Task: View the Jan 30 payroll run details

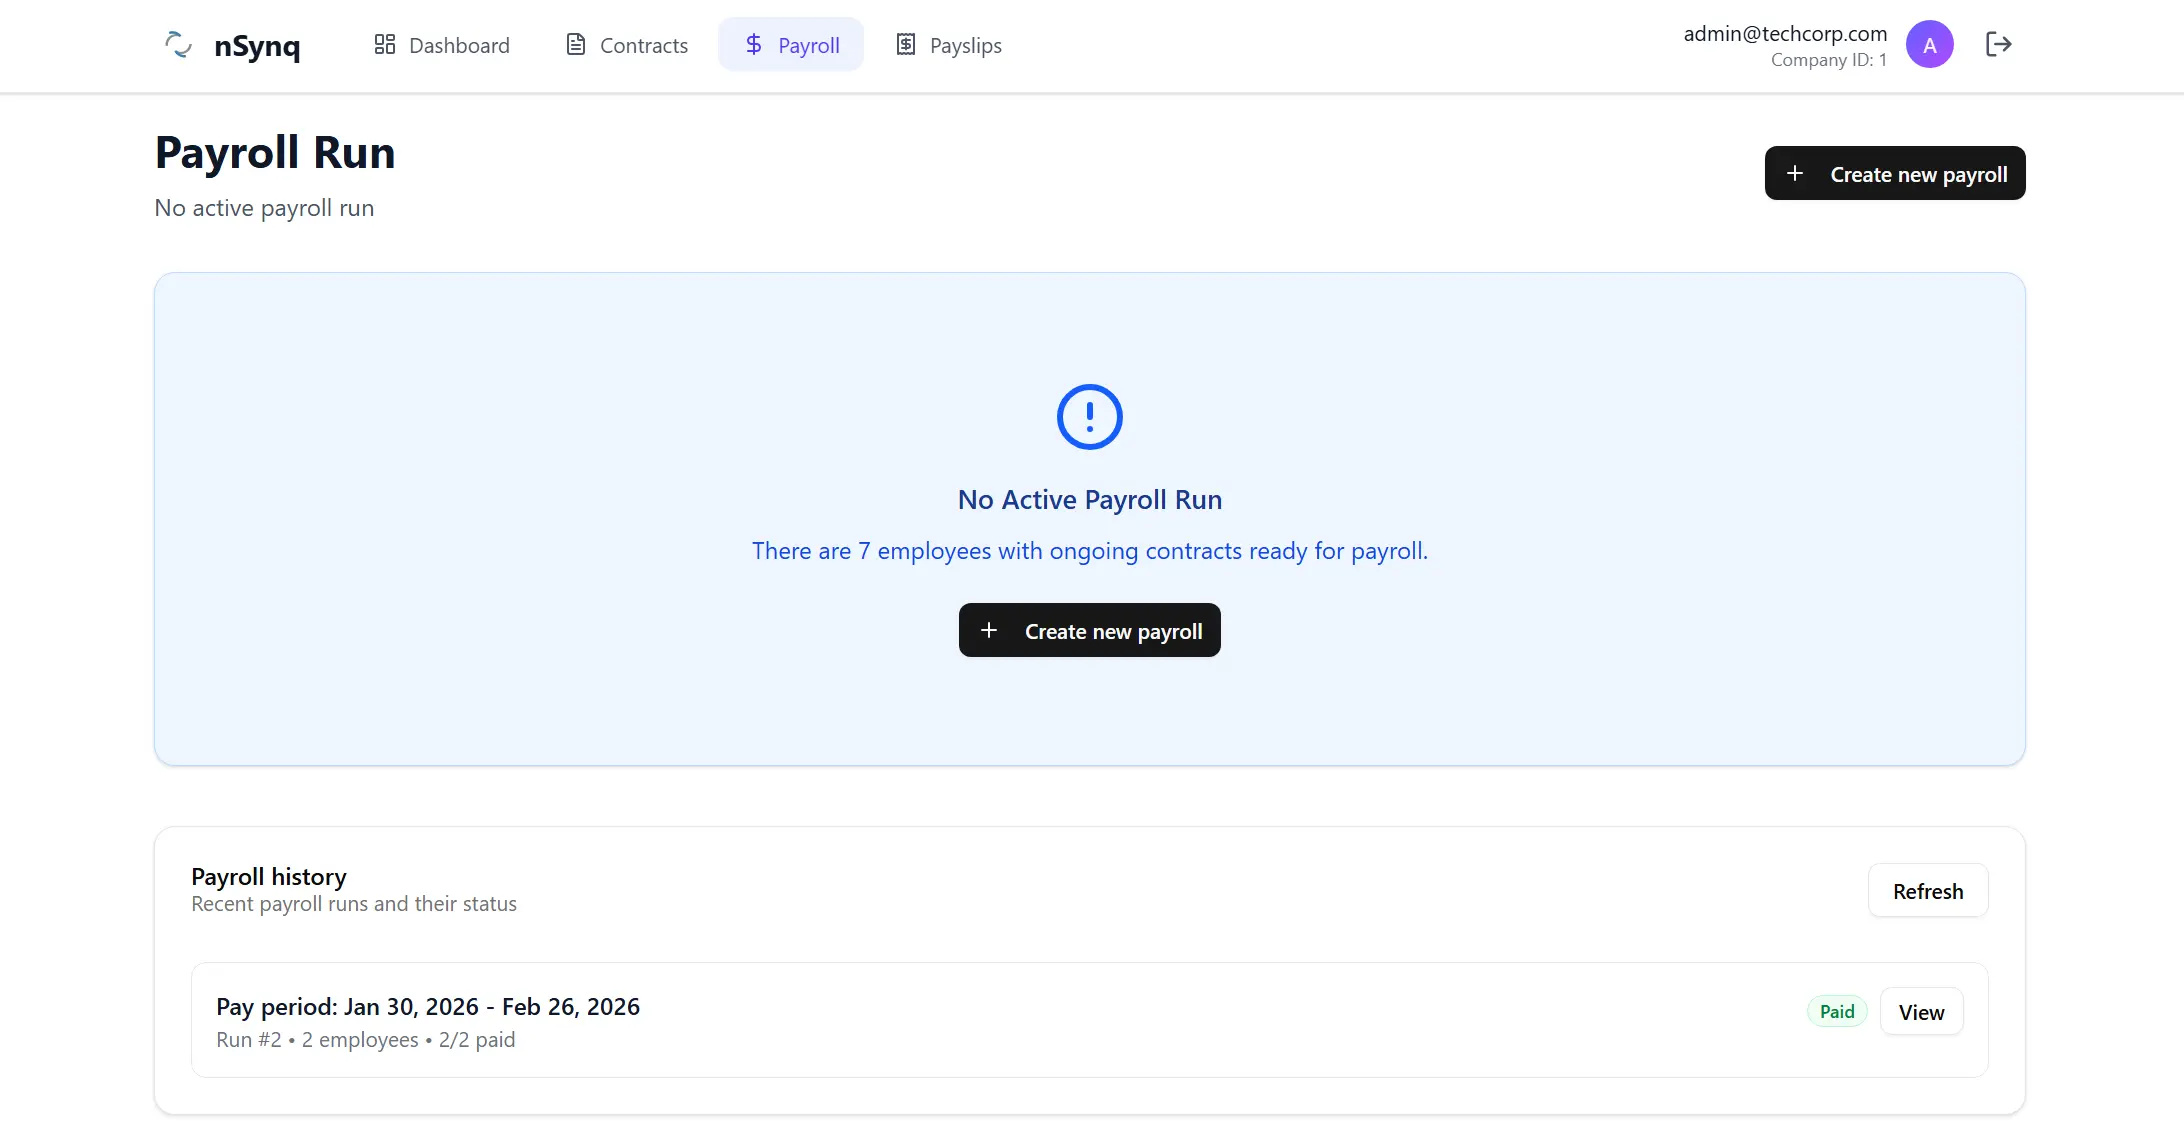Action: click(1921, 1011)
